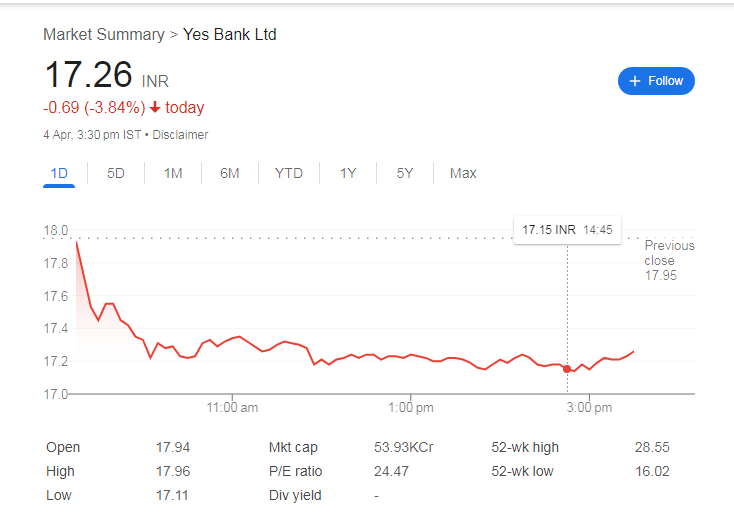Screen dimensions: 734x524
Task: Click the red down arrow icon
Action: point(155,108)
